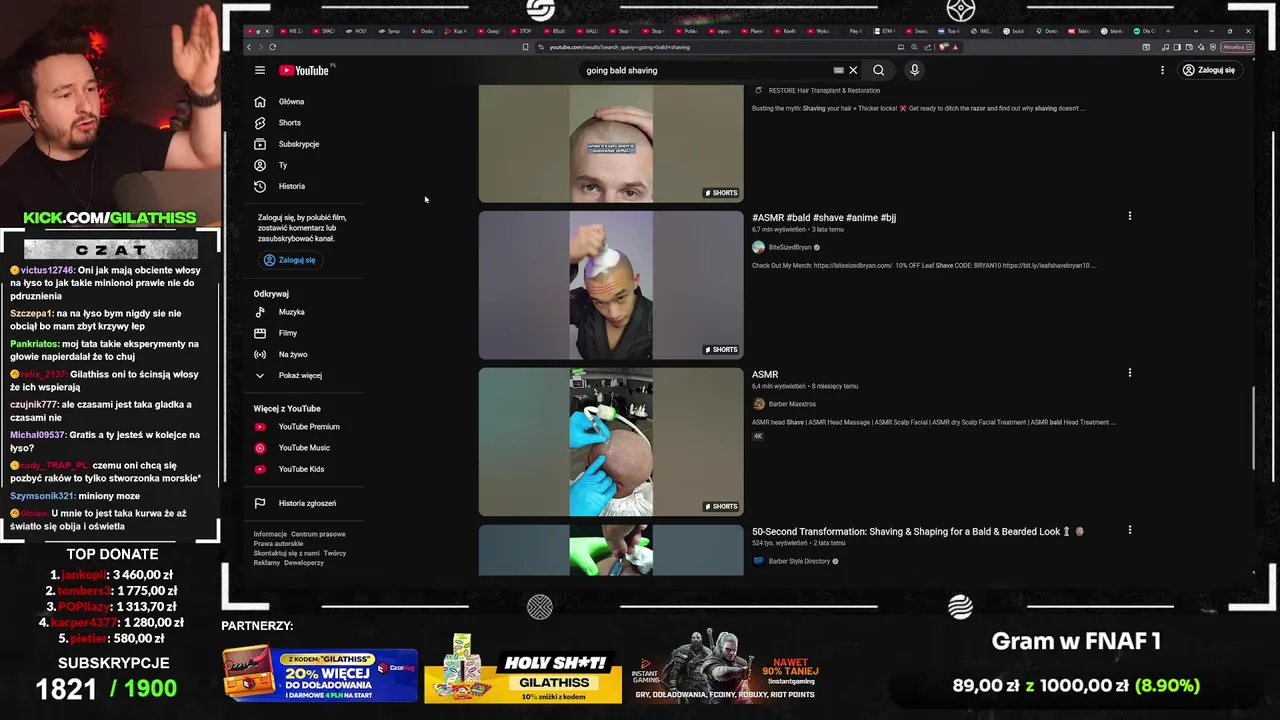
Task: Click the Instant Gaming partner banner
Action: [725, 666]
